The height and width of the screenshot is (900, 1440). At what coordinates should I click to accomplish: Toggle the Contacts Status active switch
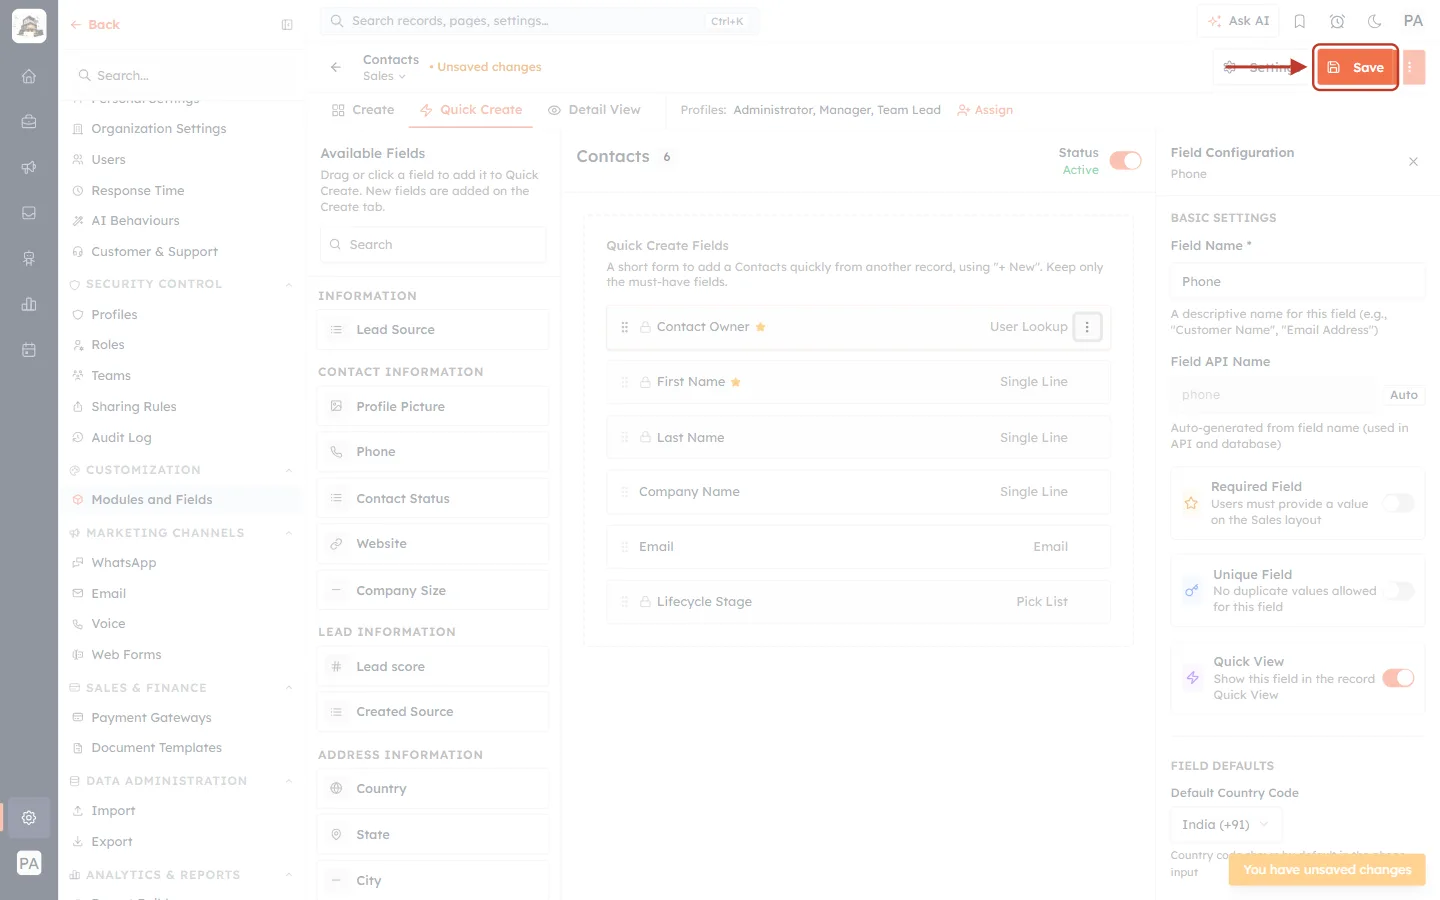[1125, 161]
